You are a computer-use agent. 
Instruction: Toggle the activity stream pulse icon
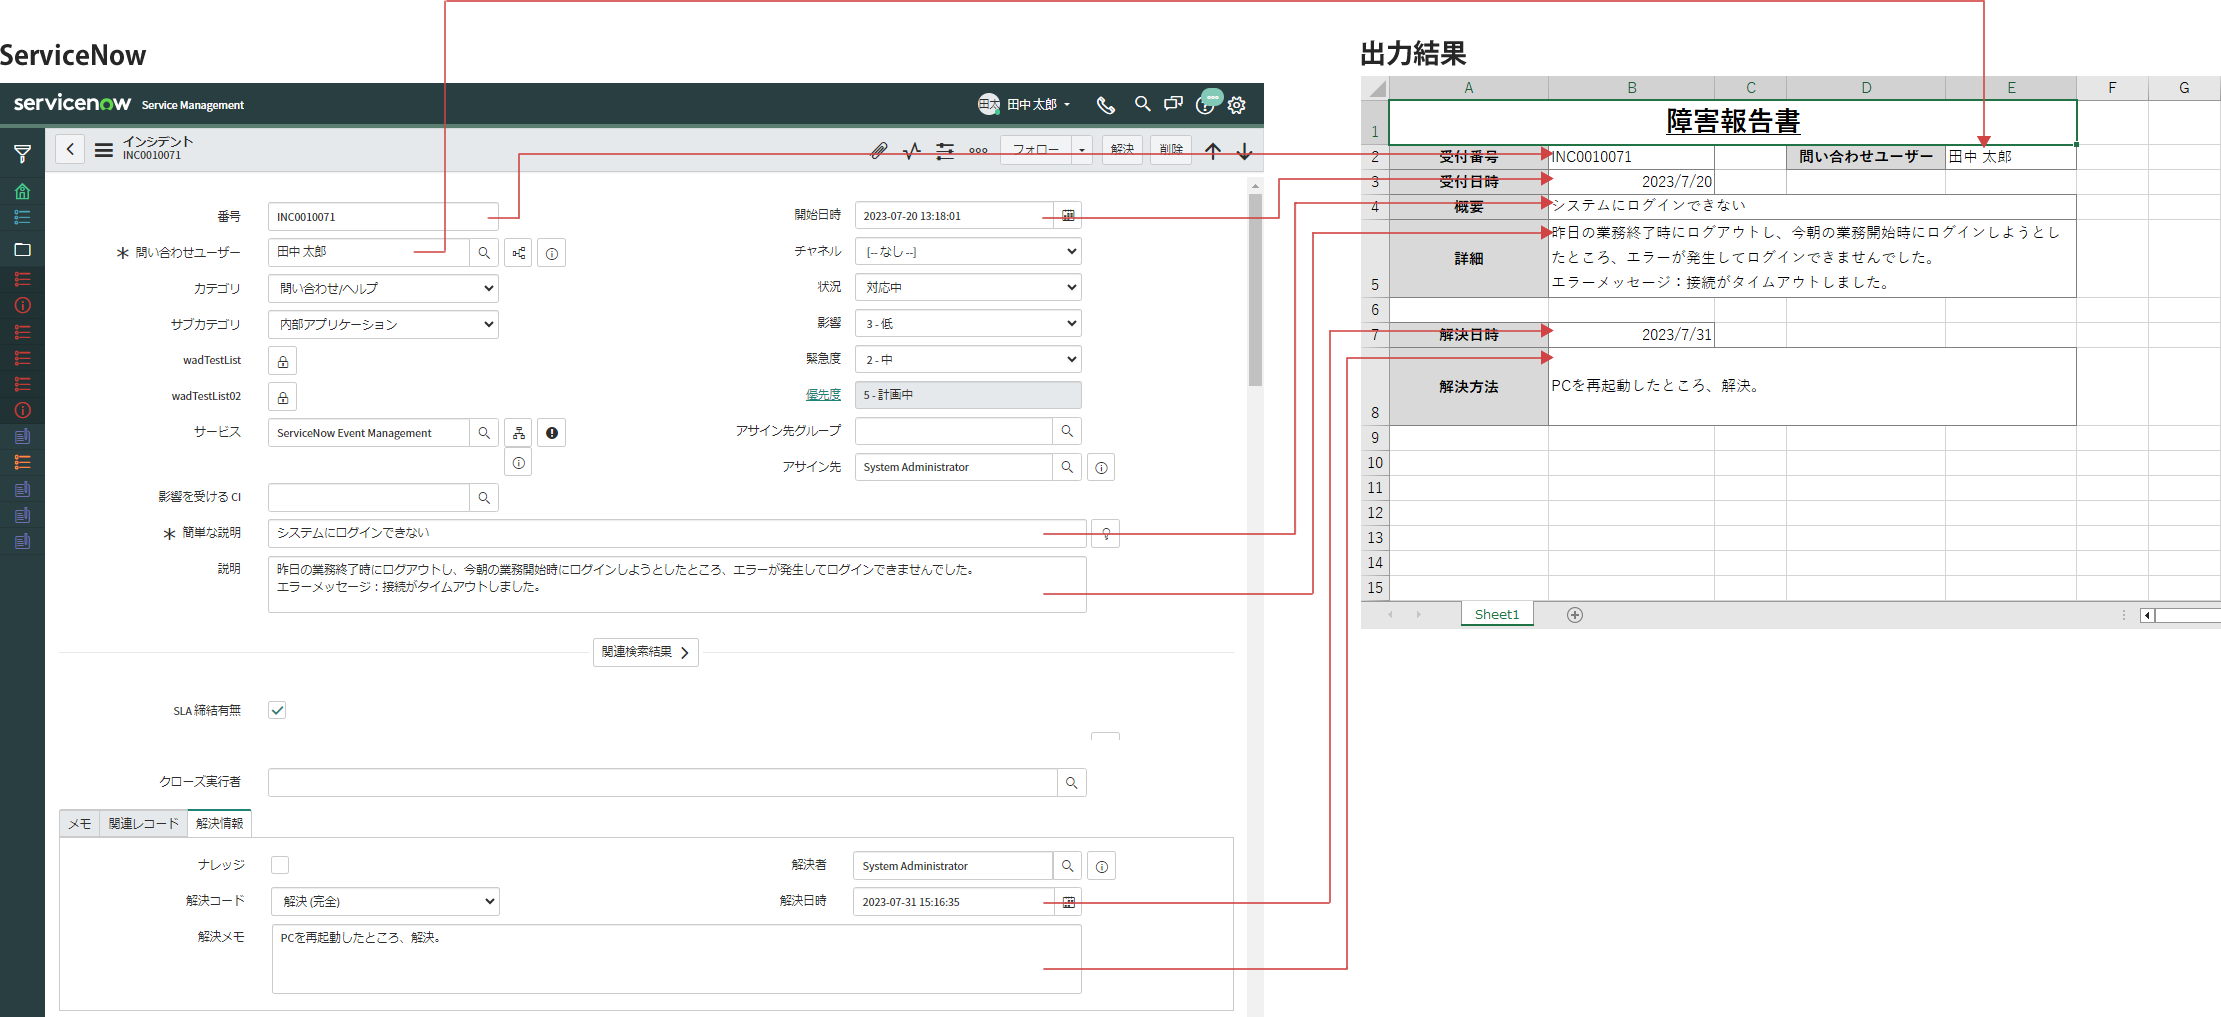[x=912, y=151]
